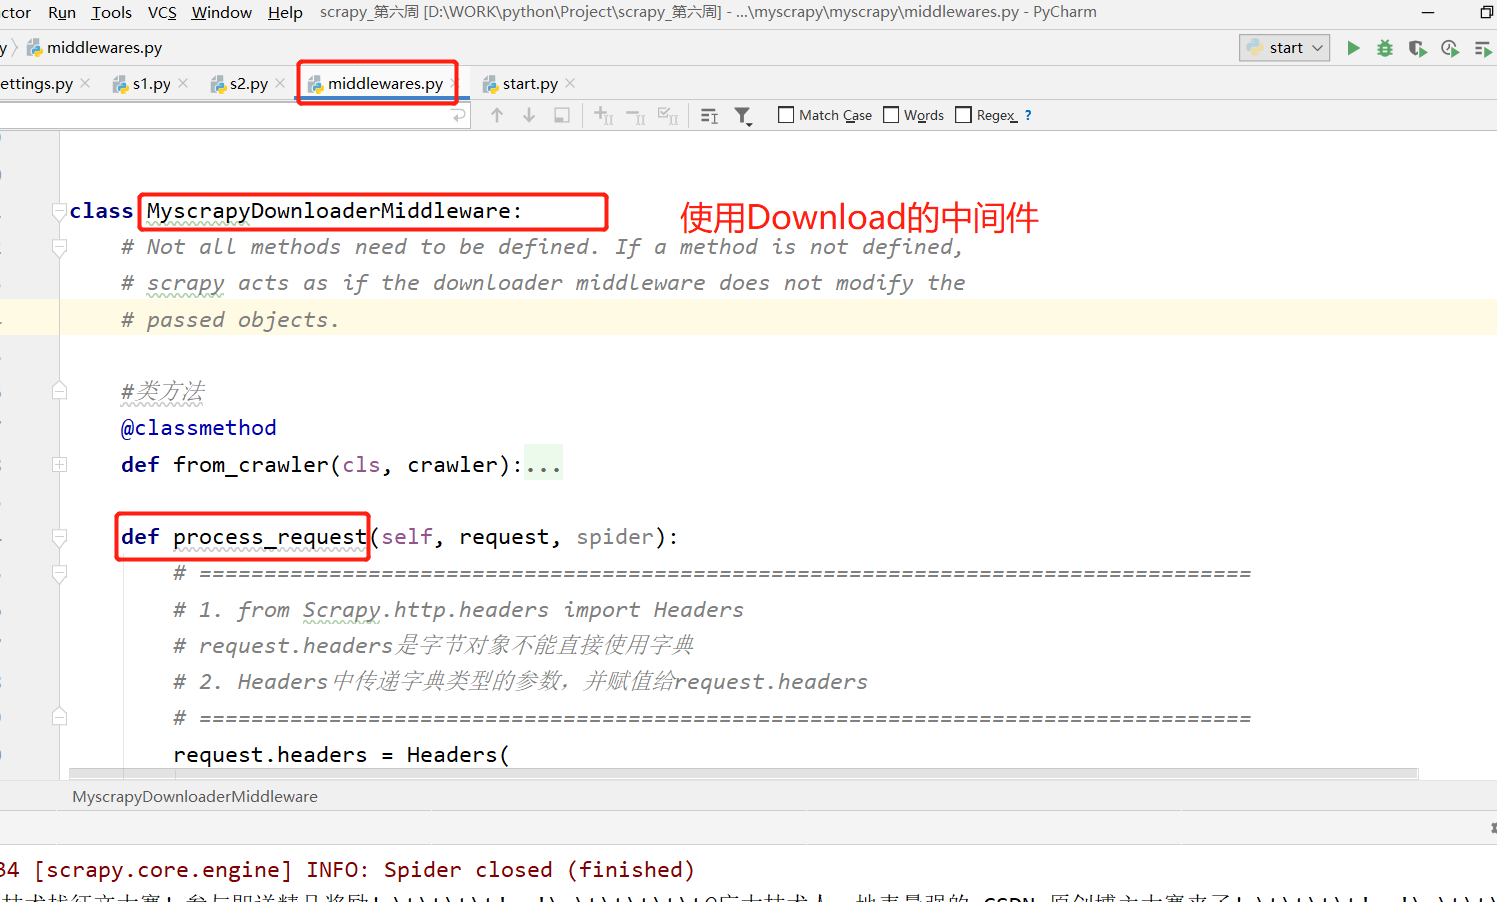Start debugging with the bug icon
1497x902 pixels.
point(1384,47)
